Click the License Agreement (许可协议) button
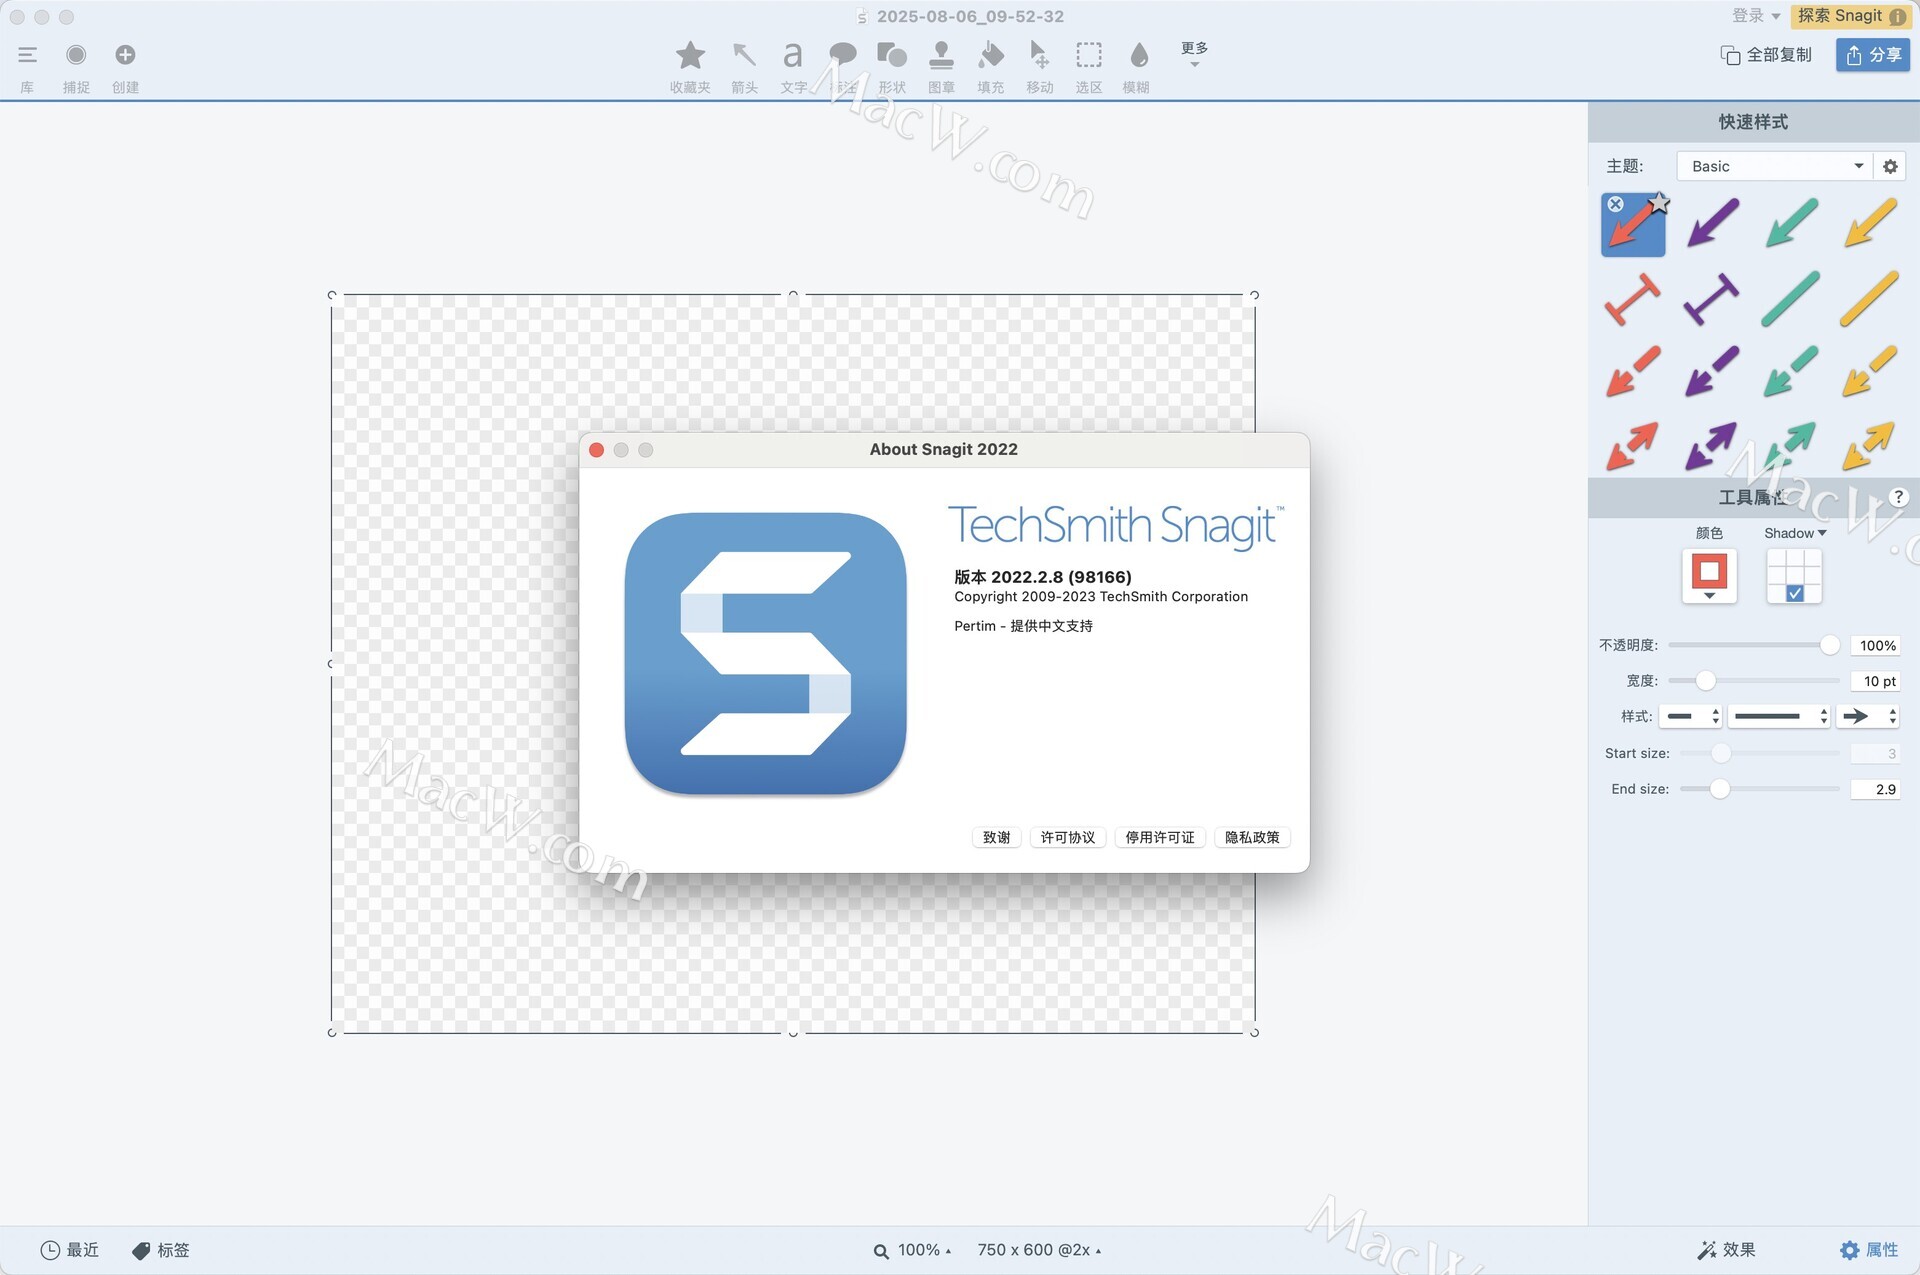Screen dimensions: 1920x1275 click(x=1067, y=837)
